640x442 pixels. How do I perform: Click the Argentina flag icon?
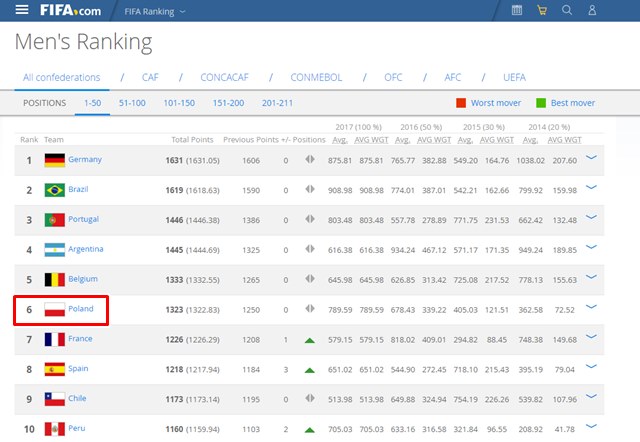click(55, 250)
